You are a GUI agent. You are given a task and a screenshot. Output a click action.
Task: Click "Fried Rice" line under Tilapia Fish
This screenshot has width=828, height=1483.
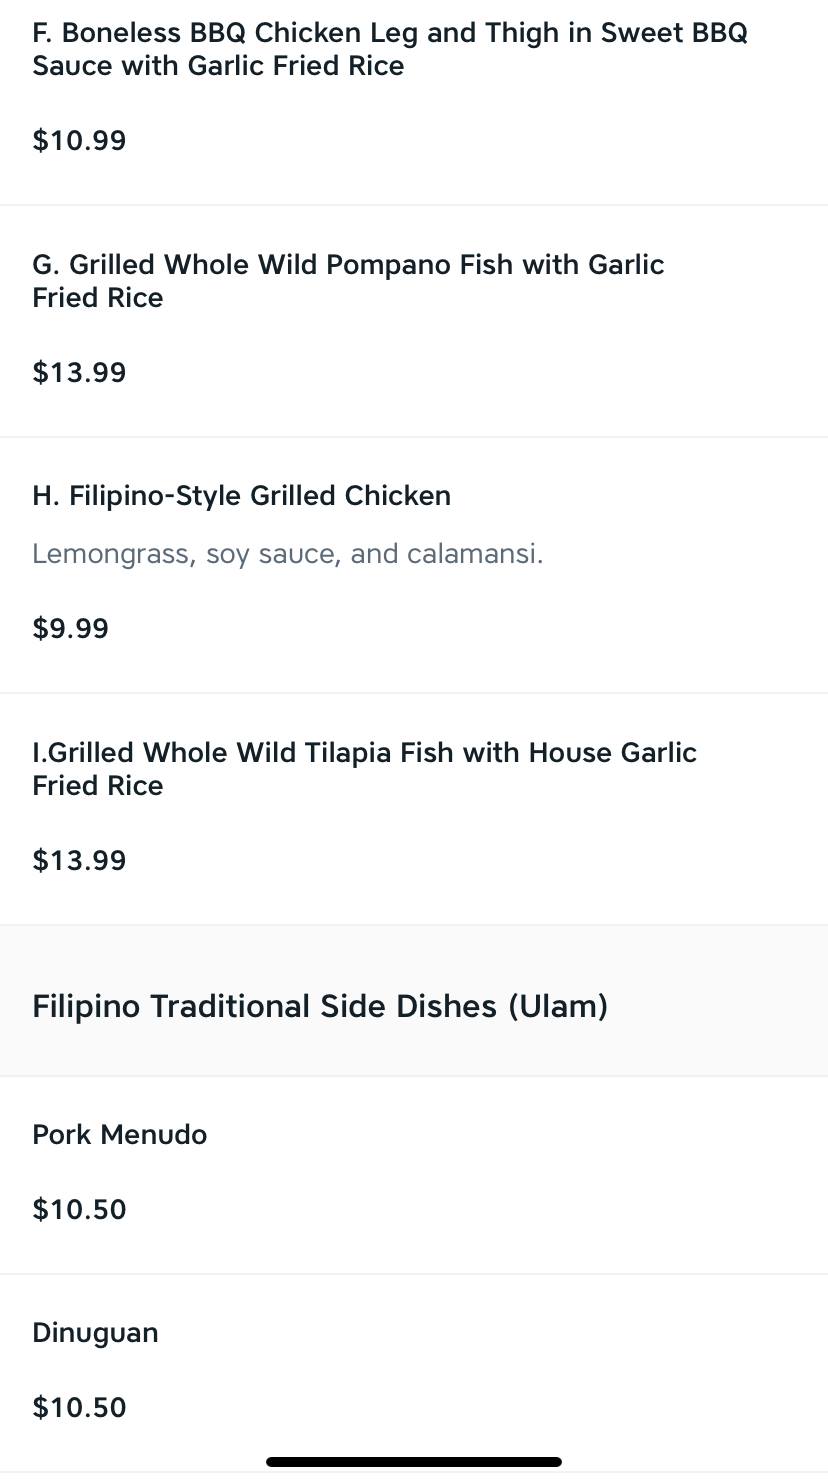tap(97, 786)
